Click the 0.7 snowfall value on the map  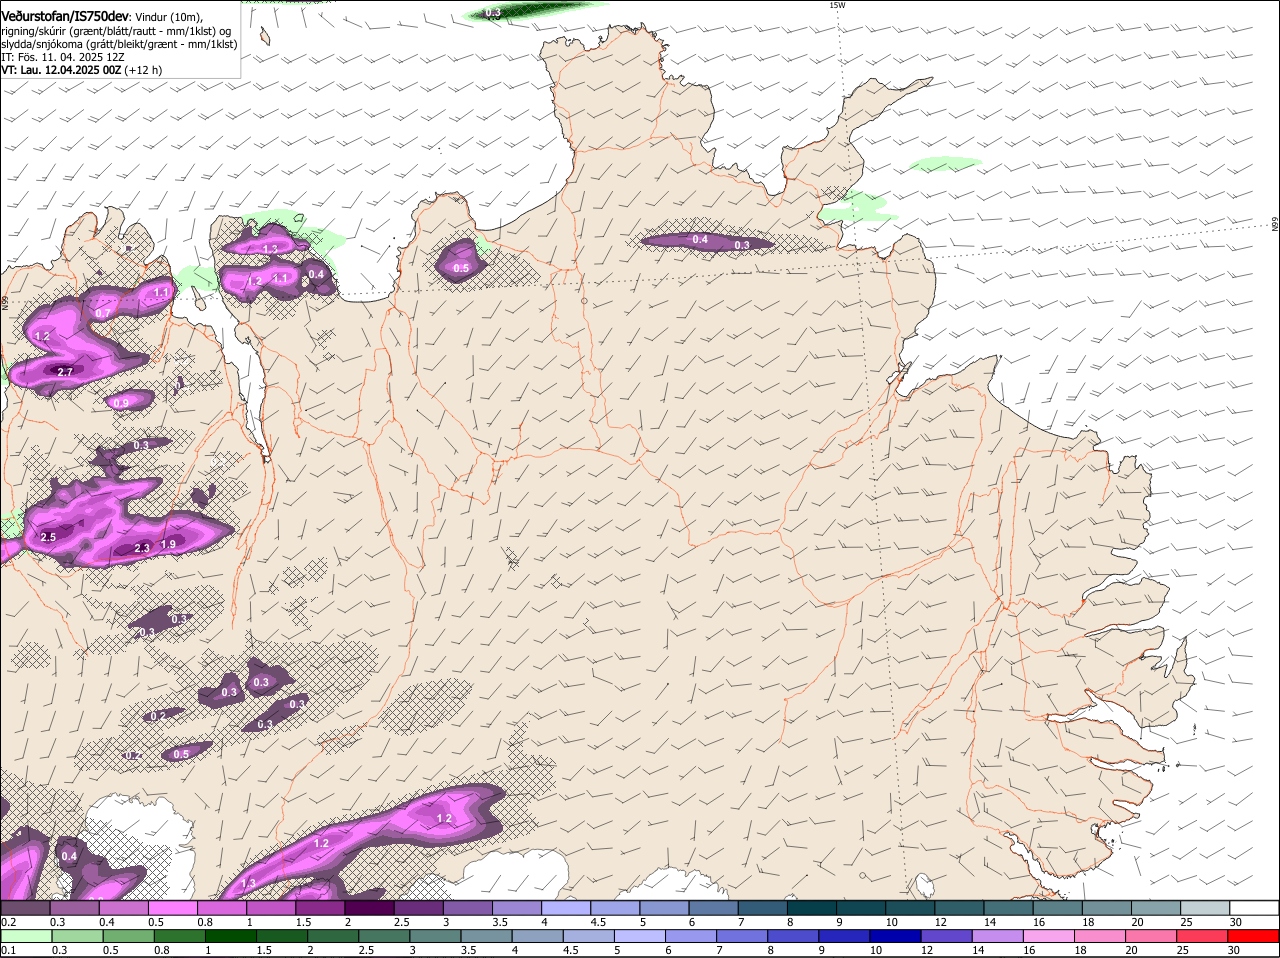coord(103,313)
